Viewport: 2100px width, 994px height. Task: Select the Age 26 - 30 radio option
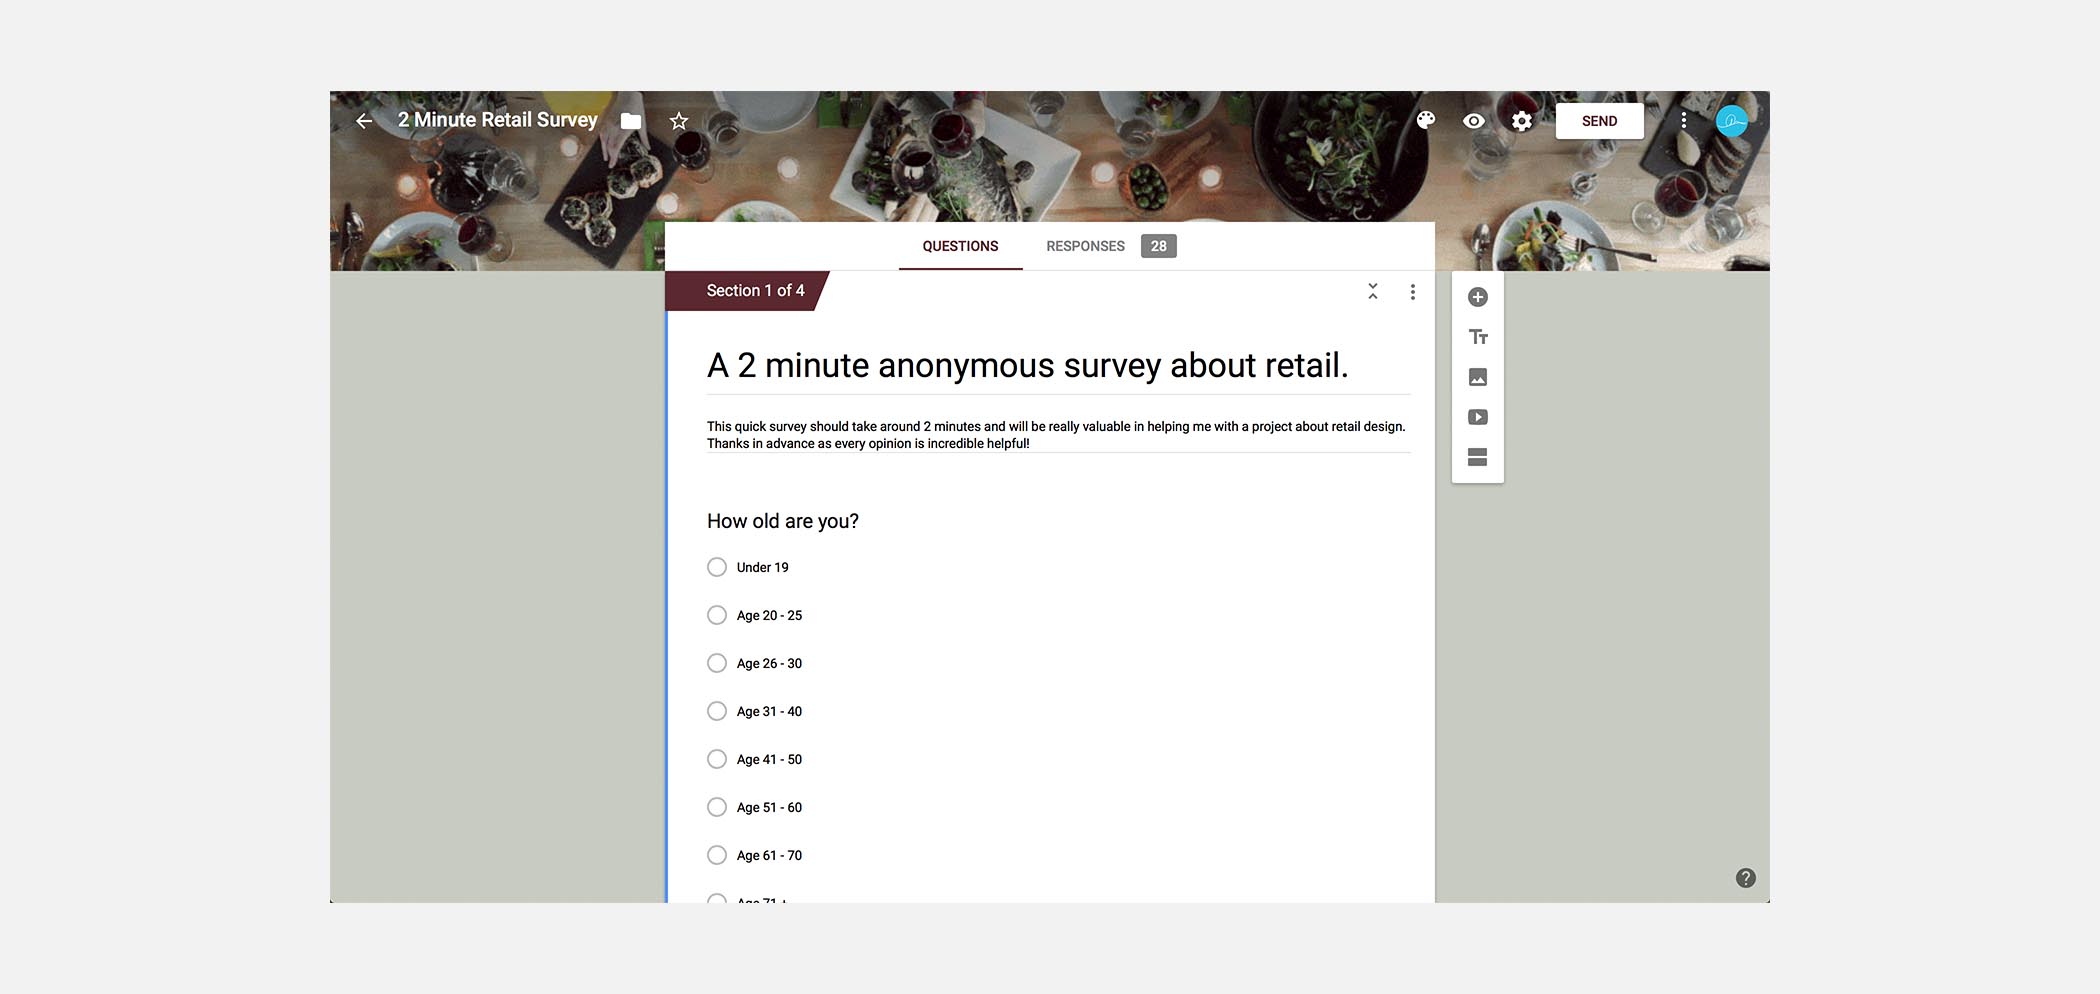point(717,663)
